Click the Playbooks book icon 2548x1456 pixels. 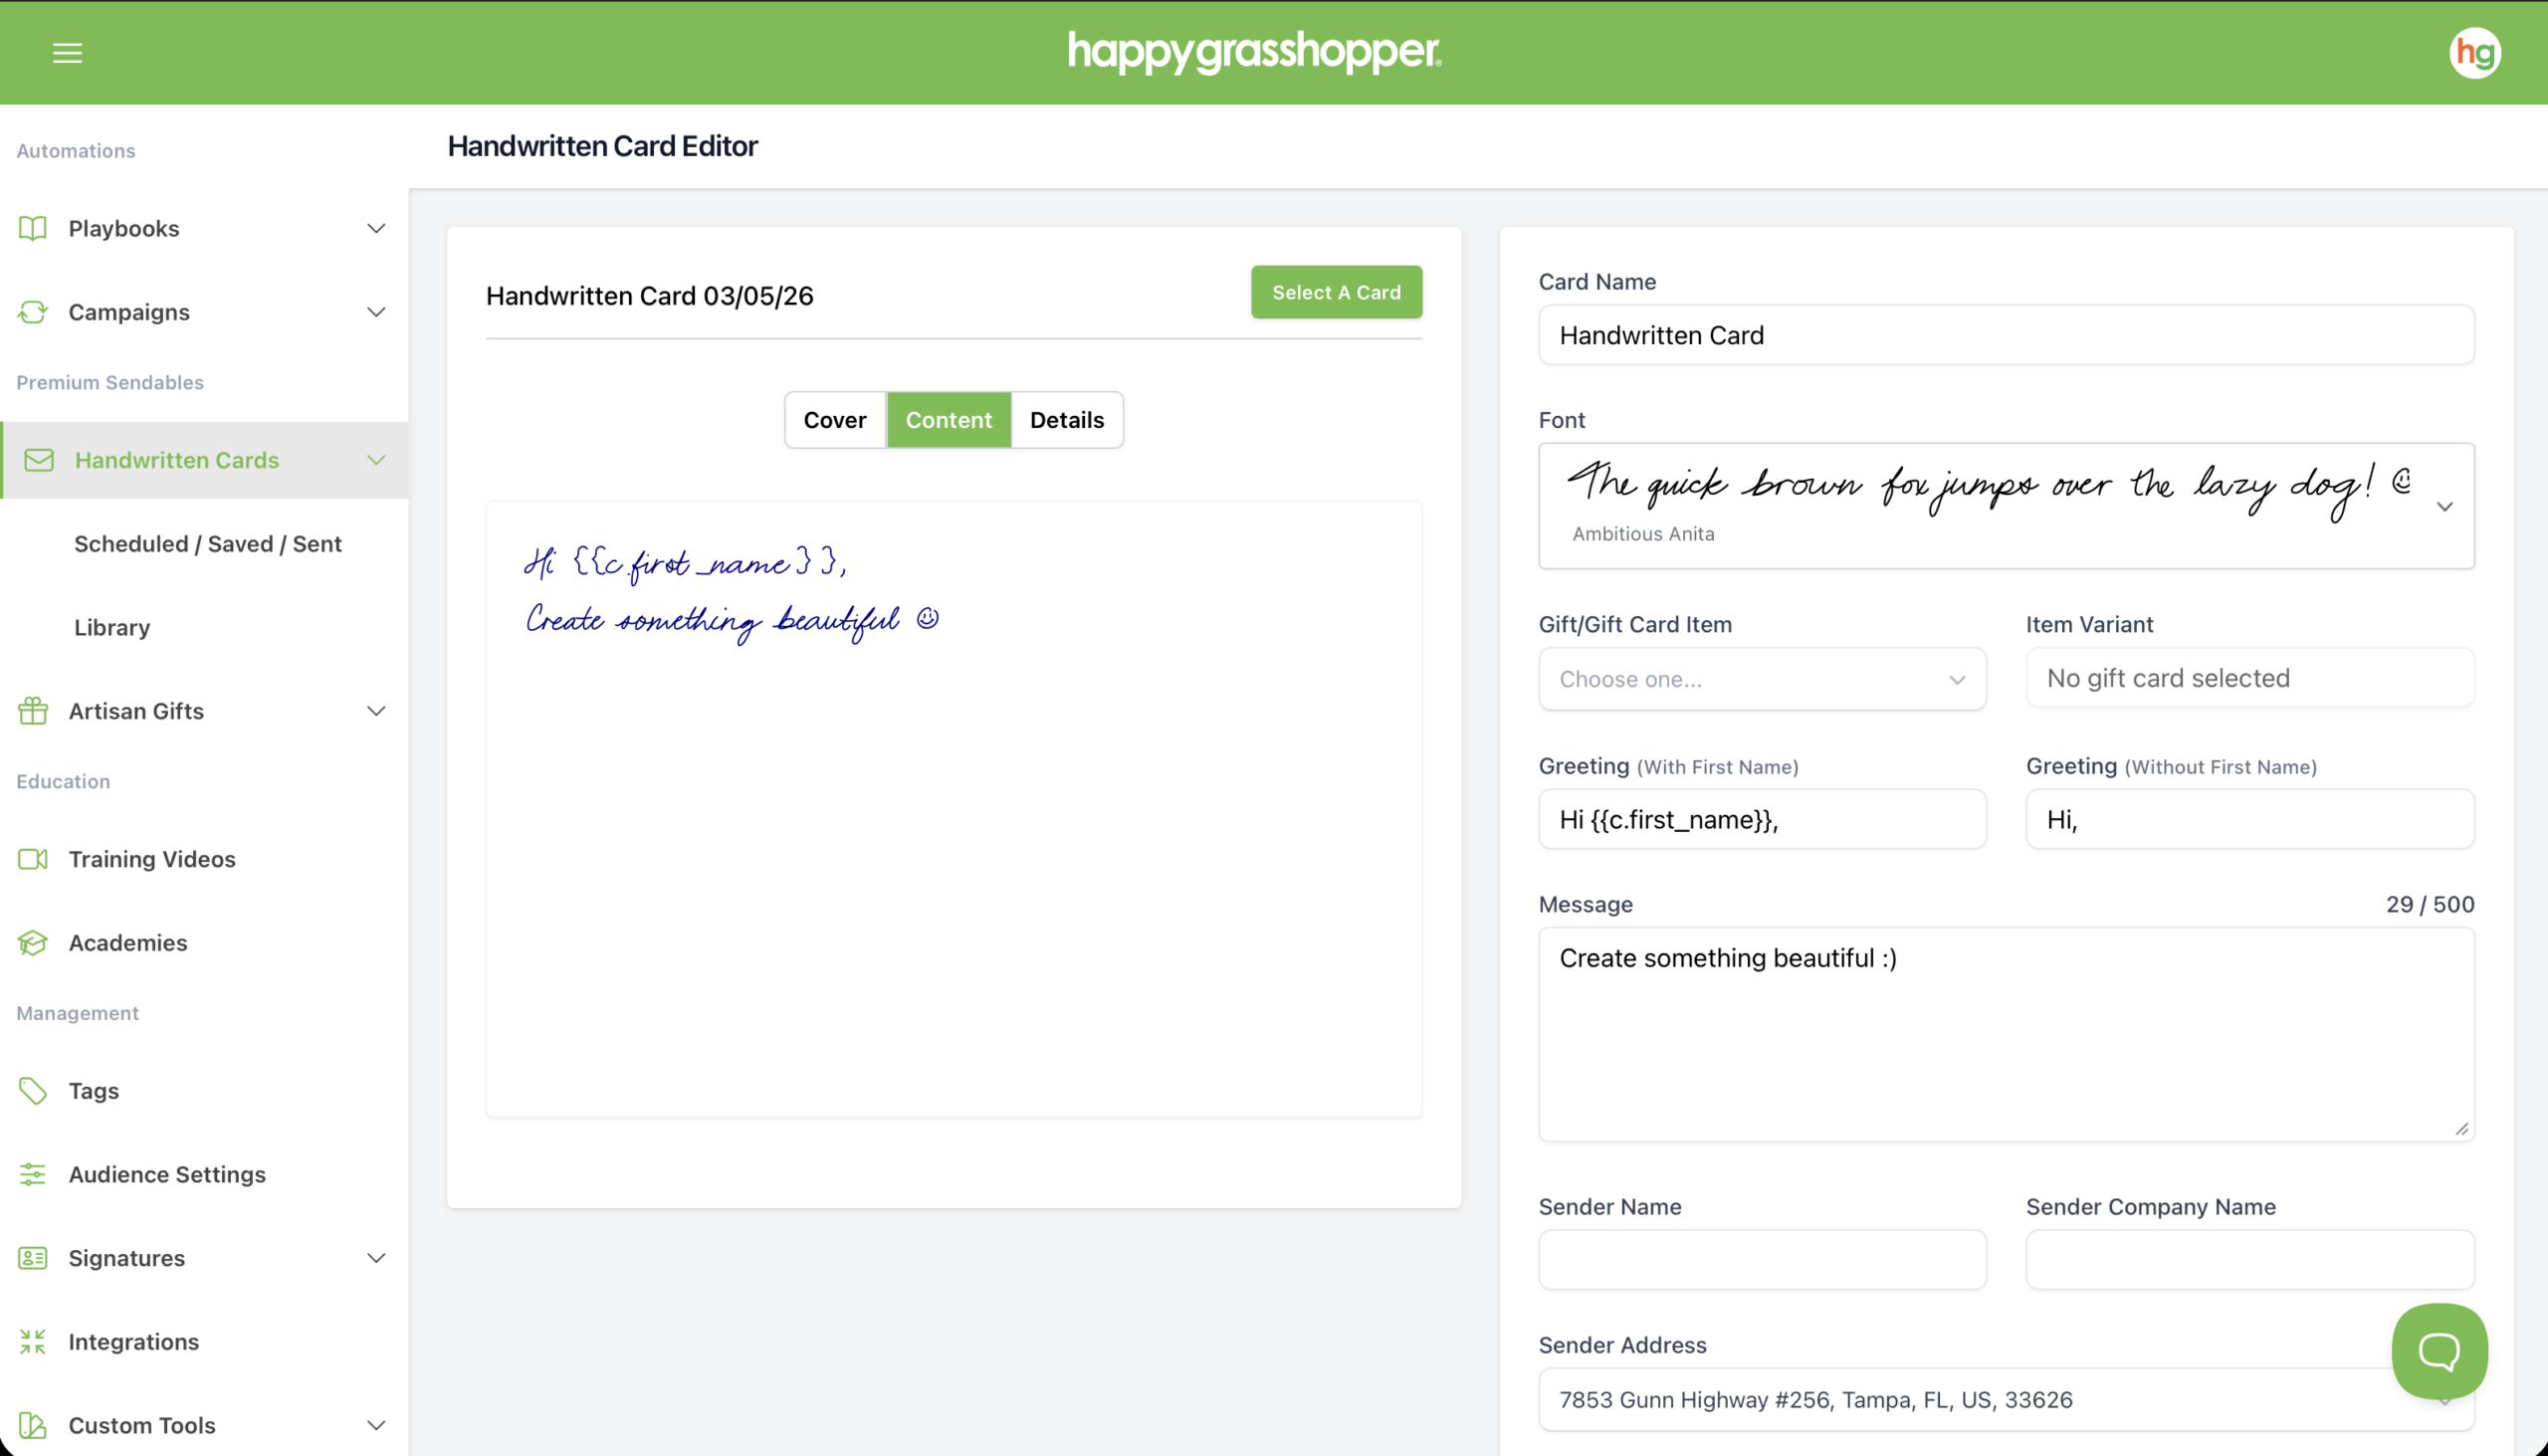click(33, 228)
